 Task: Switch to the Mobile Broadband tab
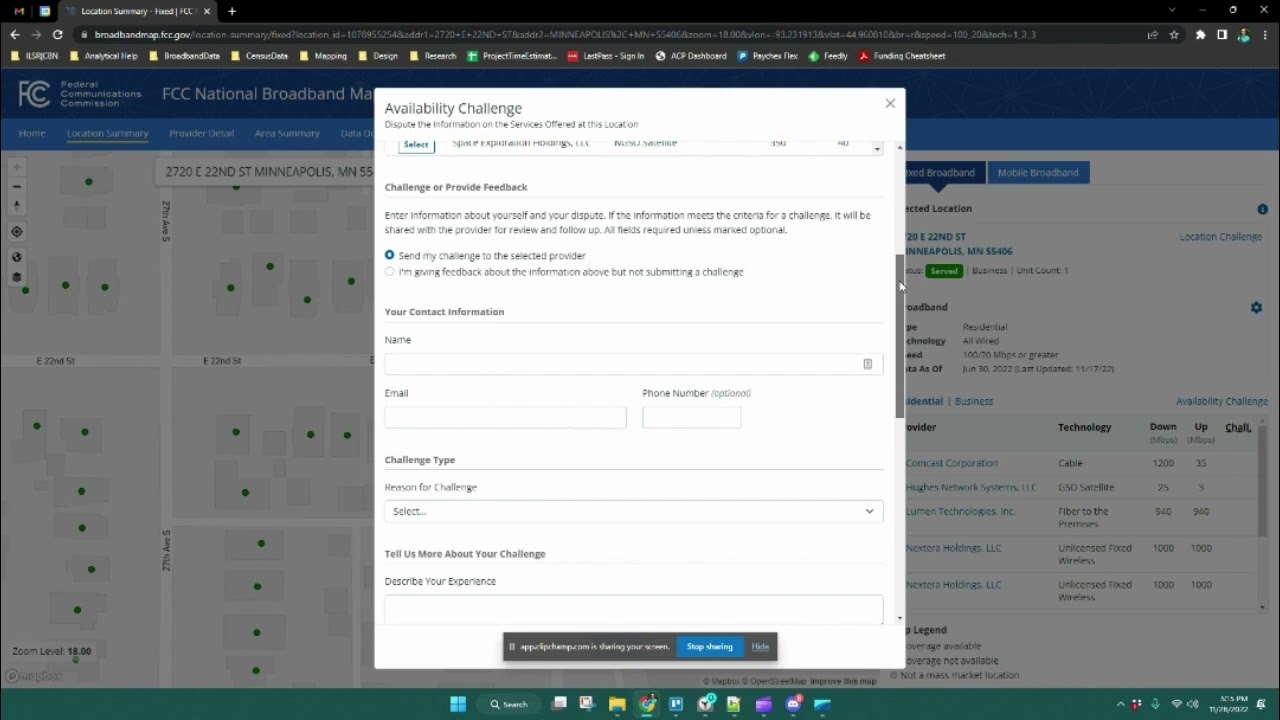(1038, 172)
